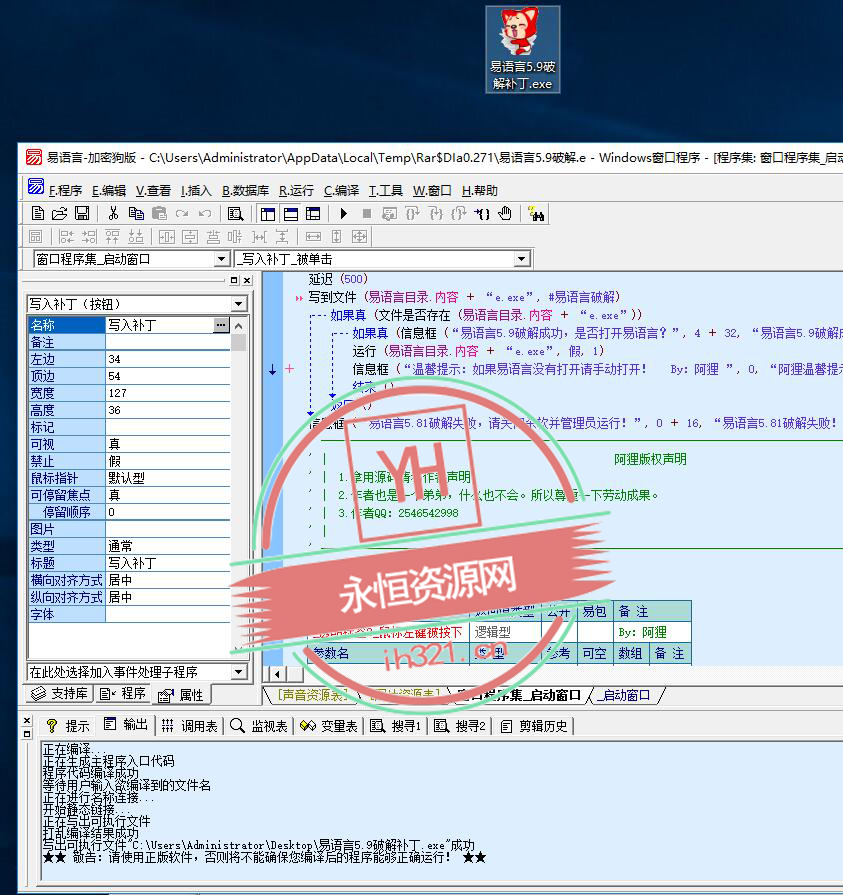Image resolution: width=843 pixels, height=895 pixels.
Task: Click the binoculars help search icon
Action: click(x=536, y=214)
